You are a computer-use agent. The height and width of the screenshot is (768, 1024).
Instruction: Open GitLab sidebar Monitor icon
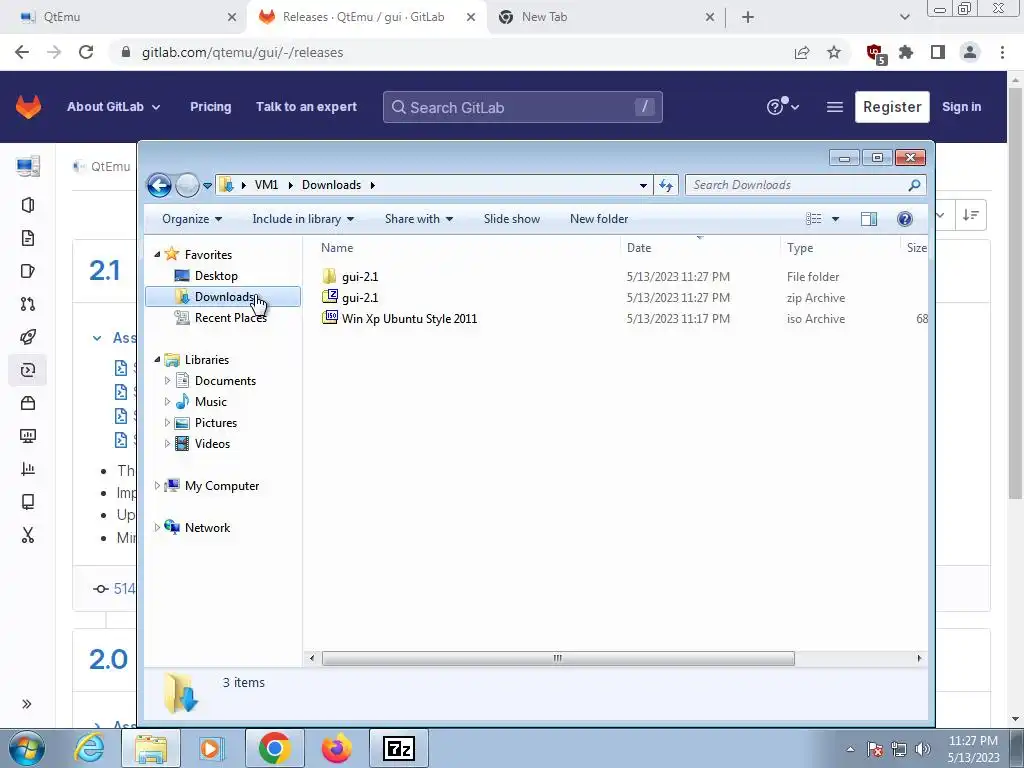(x=28, y=436)
